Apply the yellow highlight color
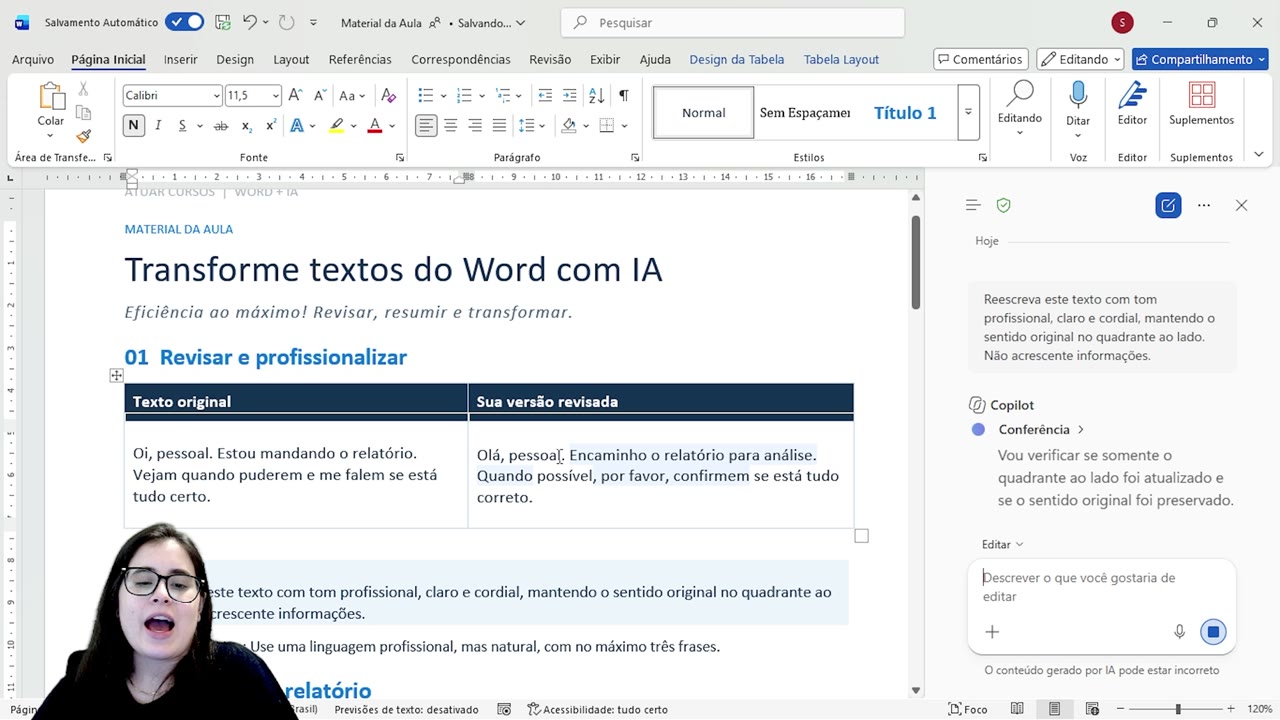Viewport: 1280px width, 720px height. [337, 126]
